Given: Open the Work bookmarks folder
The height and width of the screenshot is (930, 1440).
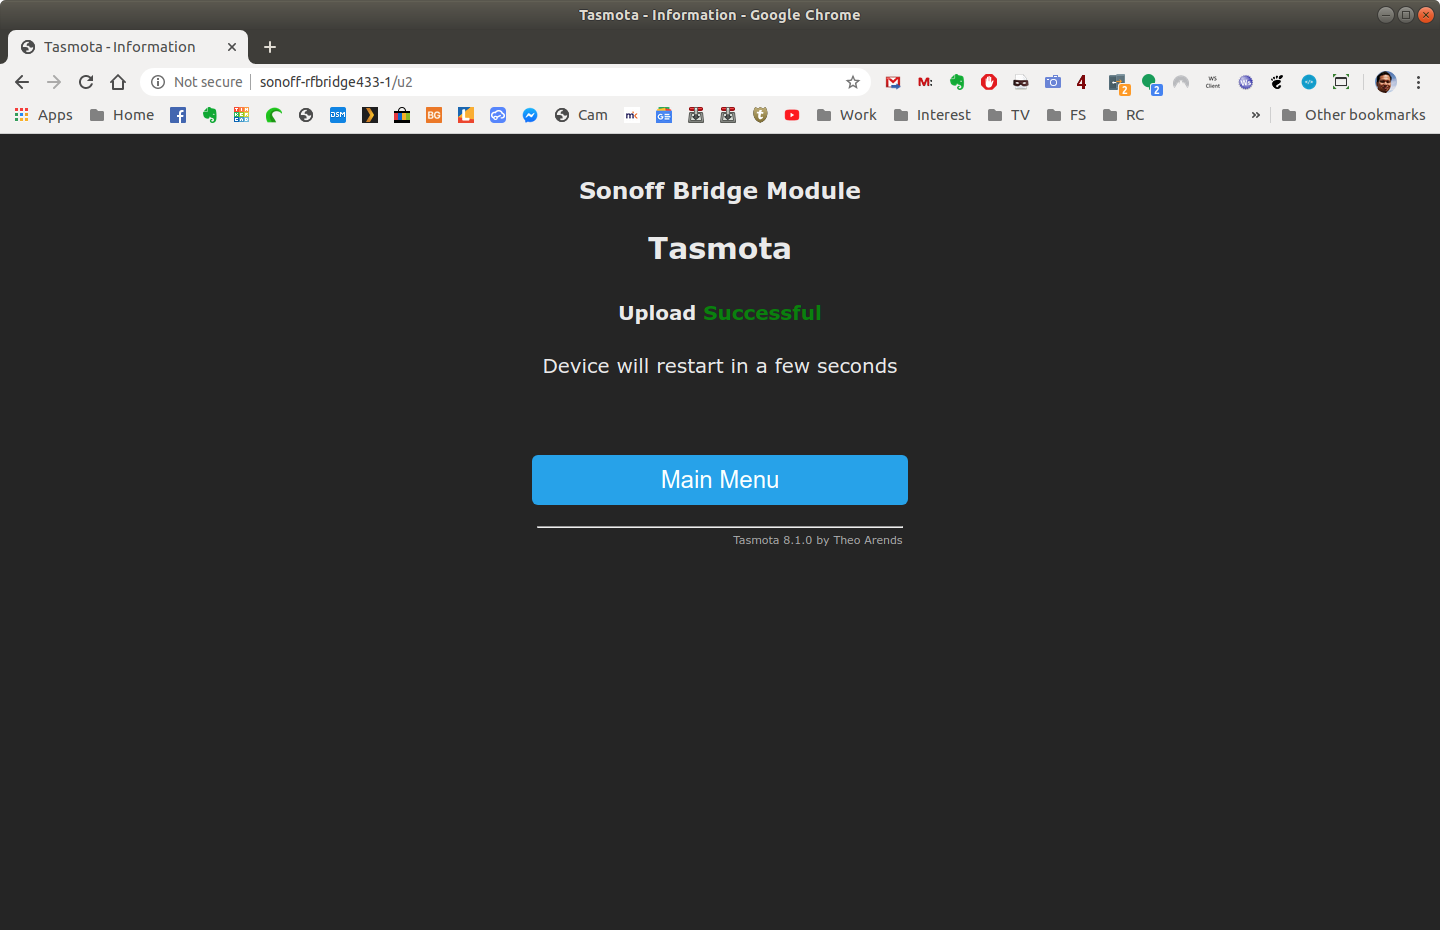Looking at the screenshot, I should pyautogui.click(x=846, y=115).
